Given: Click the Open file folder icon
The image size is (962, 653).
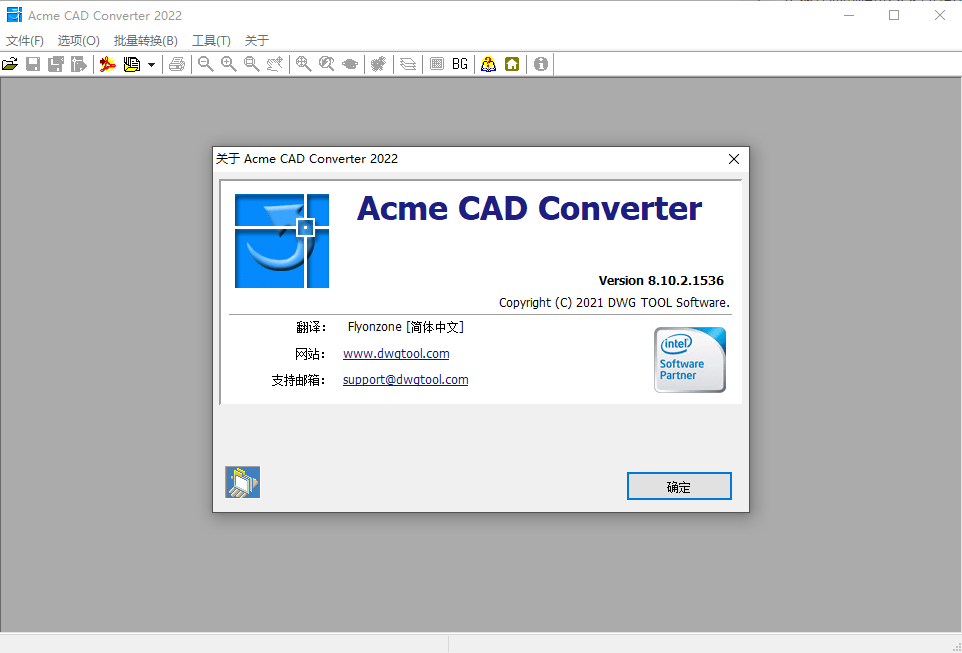Looking at the screenshot, I should point(10,64).
